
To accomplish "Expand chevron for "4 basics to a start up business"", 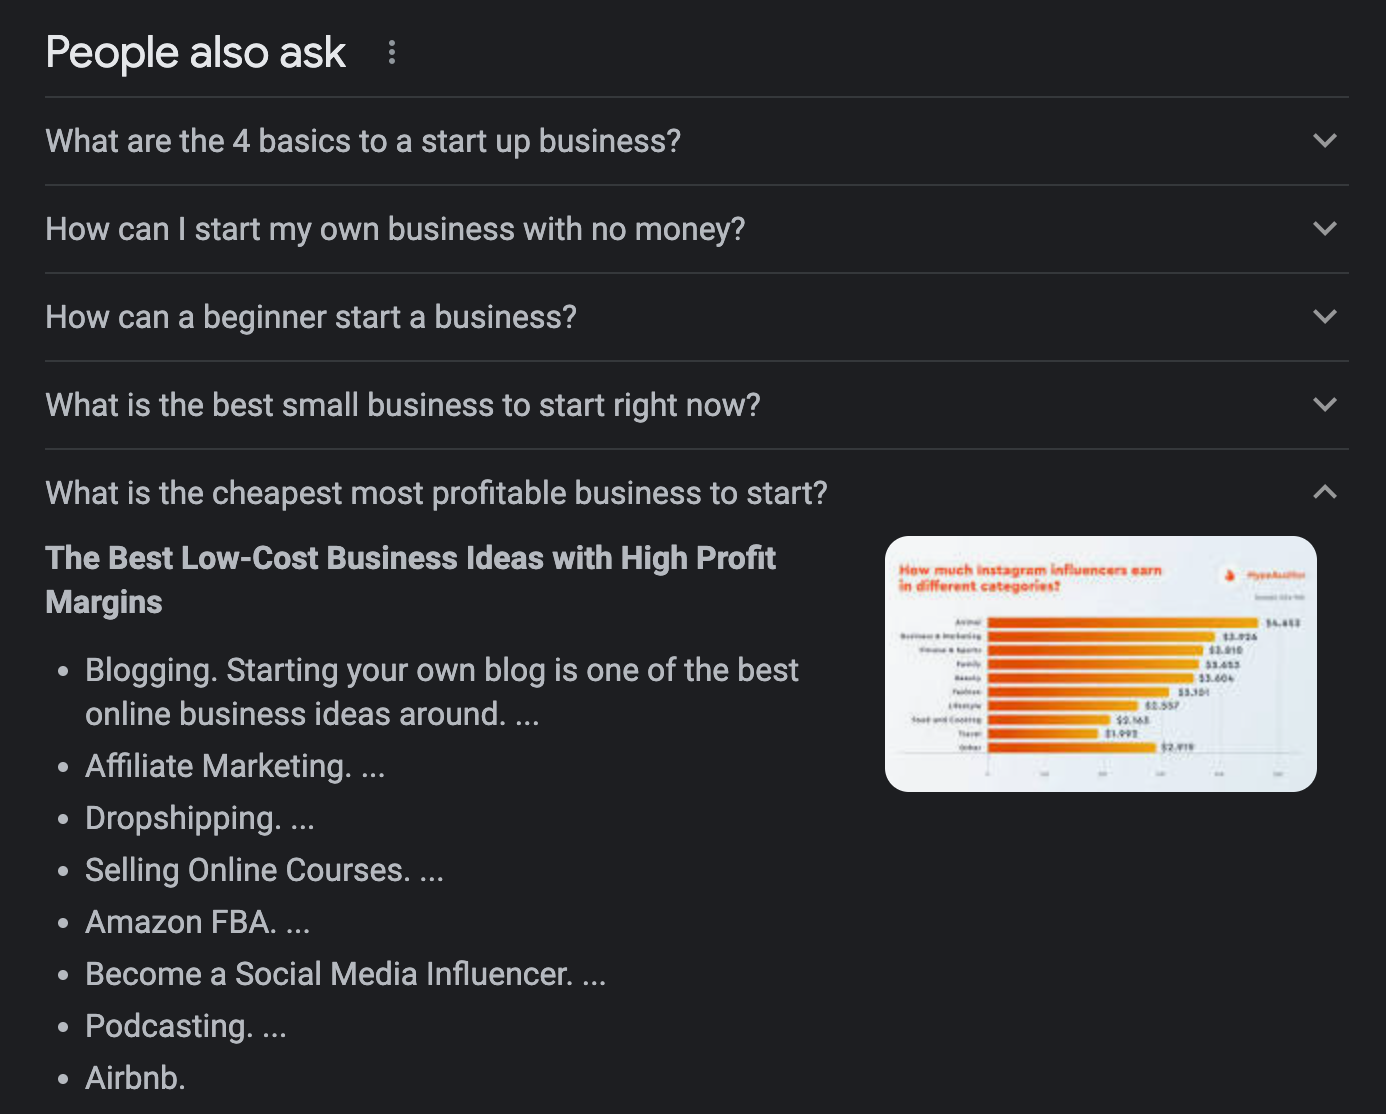I will [1324, 141].
